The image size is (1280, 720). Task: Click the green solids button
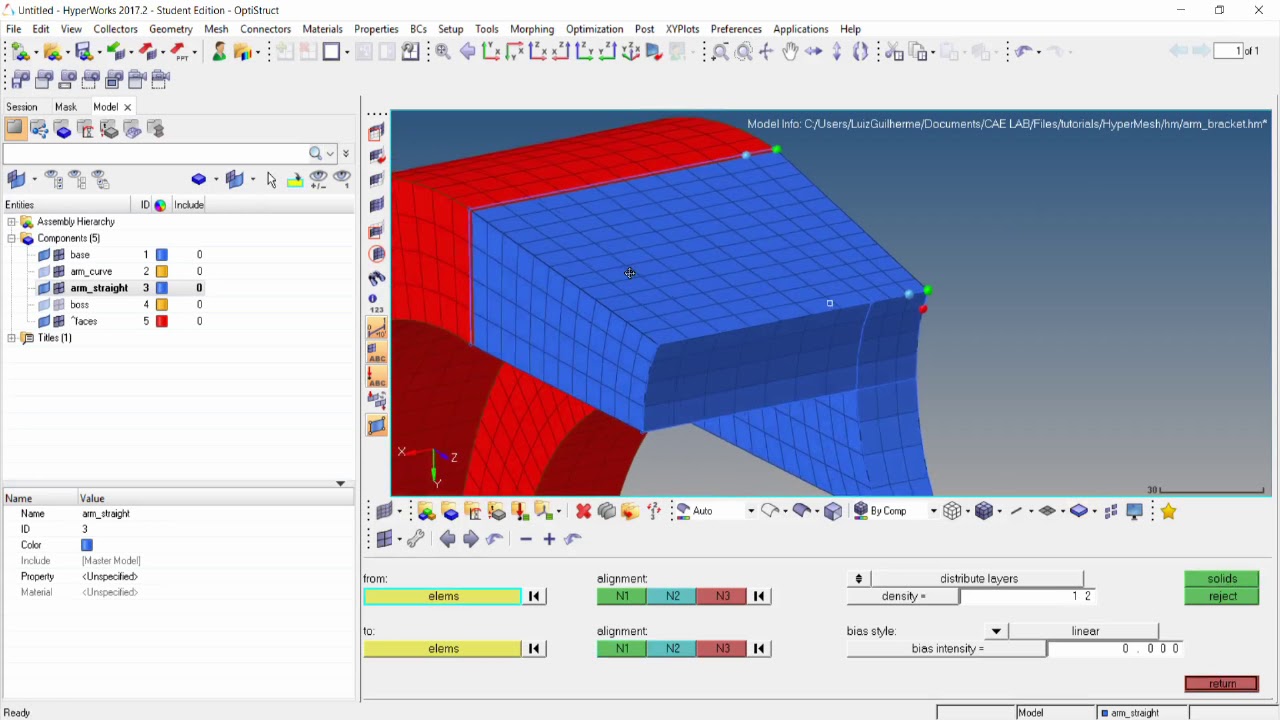pyautogui.click(x=1222, y=579)
